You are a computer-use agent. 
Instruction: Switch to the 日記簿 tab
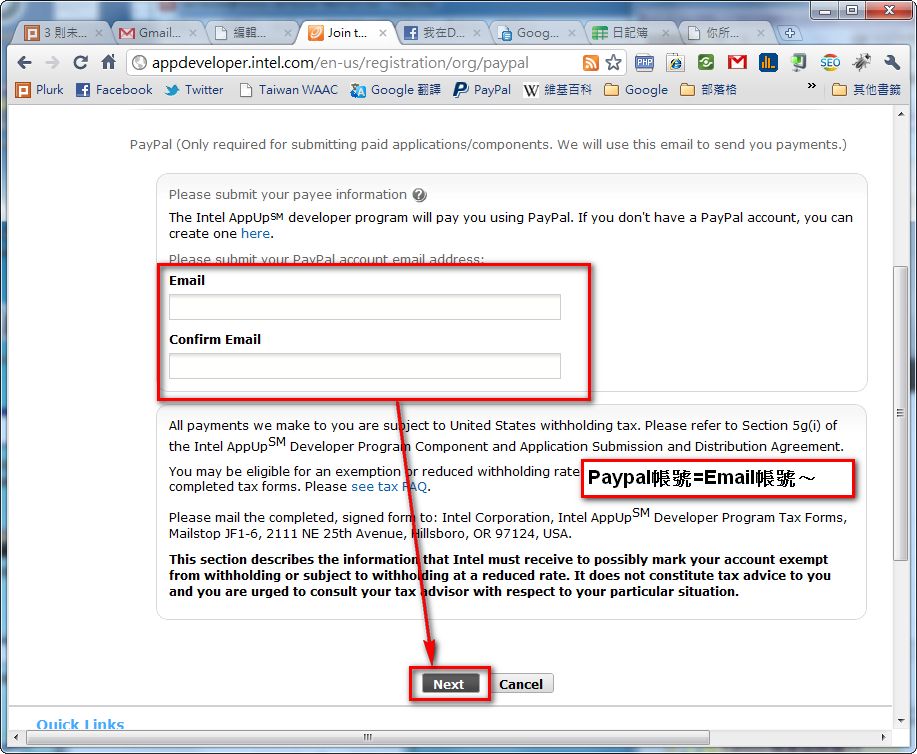click(627, 33)
